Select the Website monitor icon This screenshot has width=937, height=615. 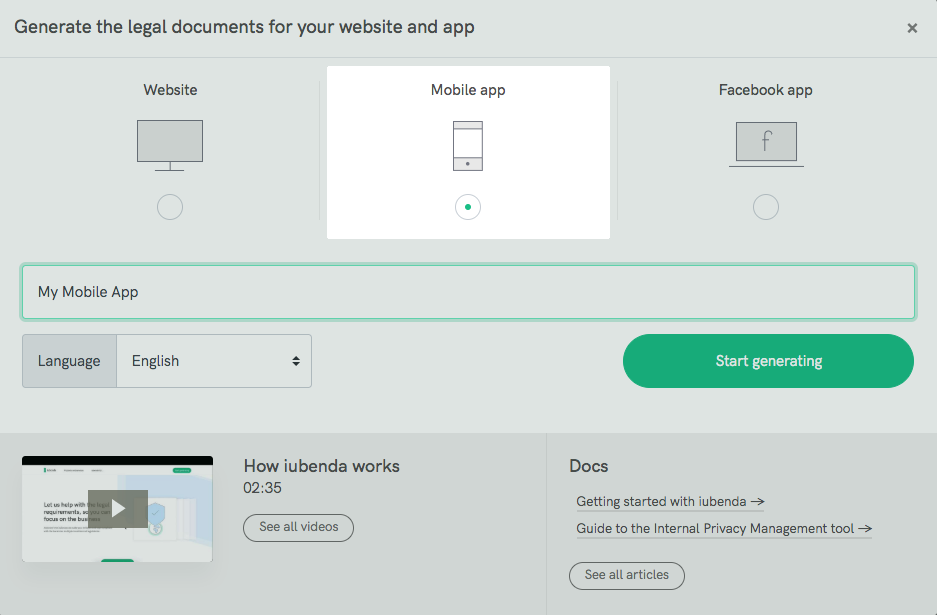(x=169, y=143)
